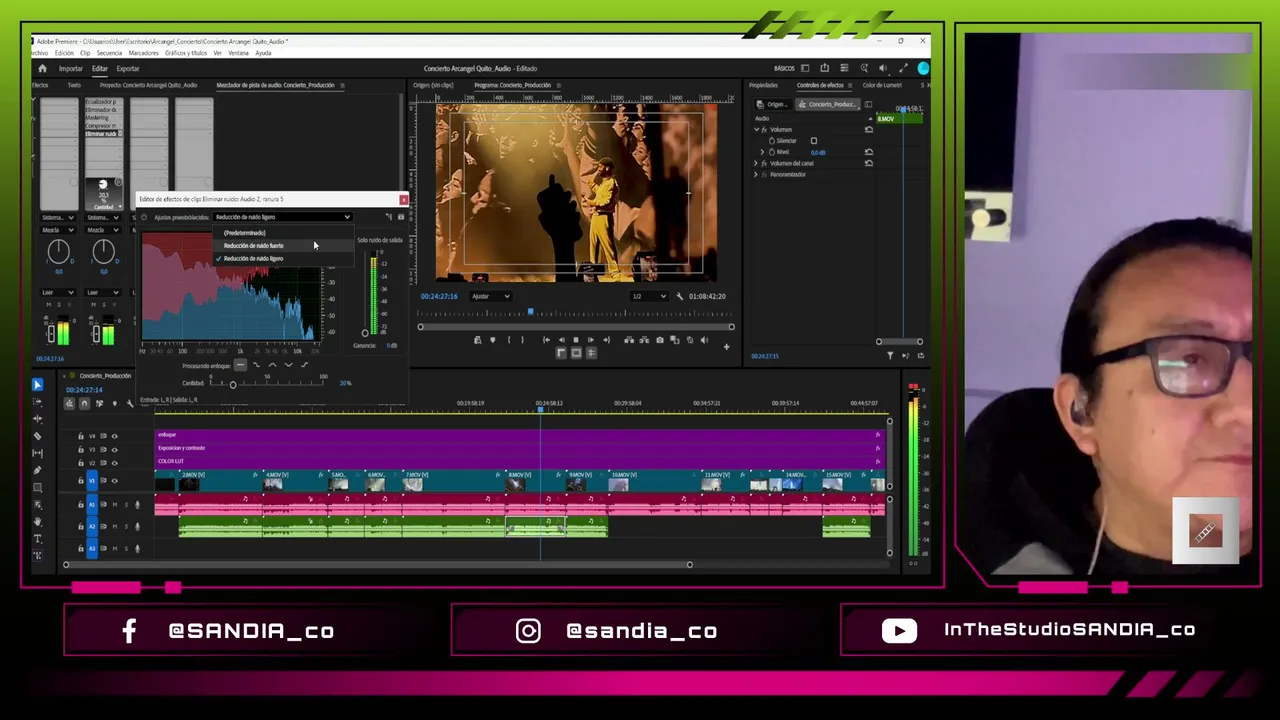Open the Ajustar zoom level dropdown
Screen dimensions: 1280x720
coord(490,296)
